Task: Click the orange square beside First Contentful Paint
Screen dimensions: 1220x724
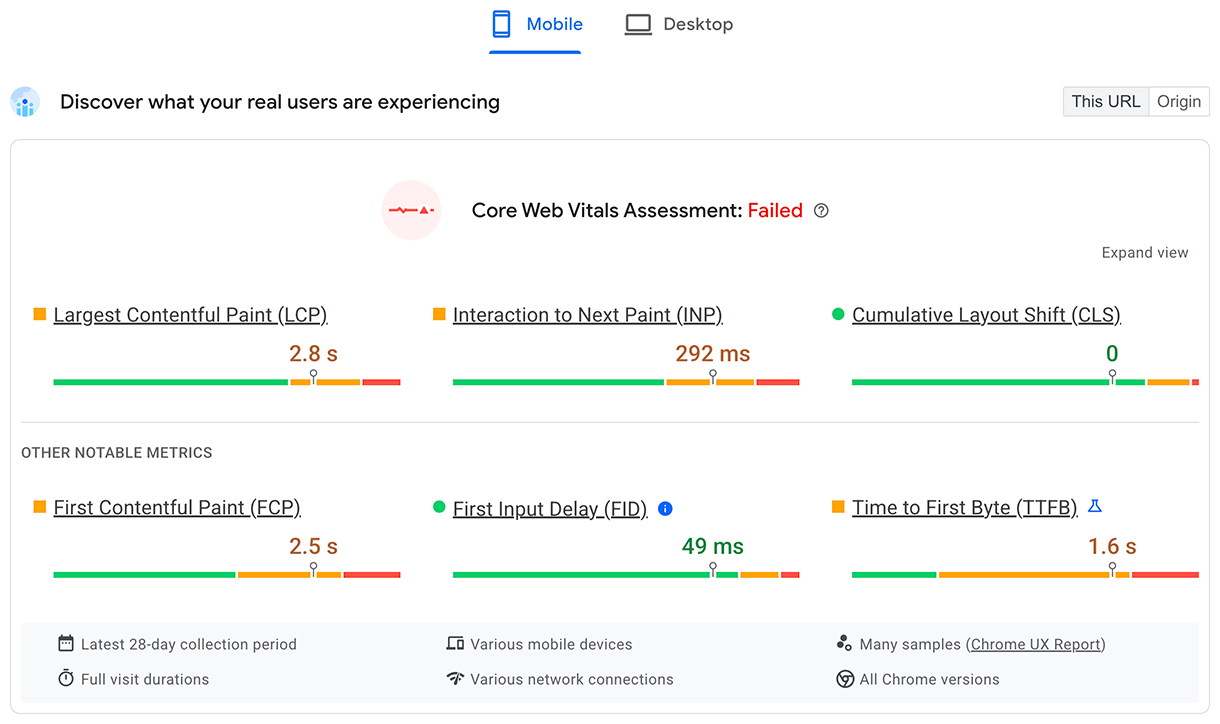Action: (x=38, y=507)
